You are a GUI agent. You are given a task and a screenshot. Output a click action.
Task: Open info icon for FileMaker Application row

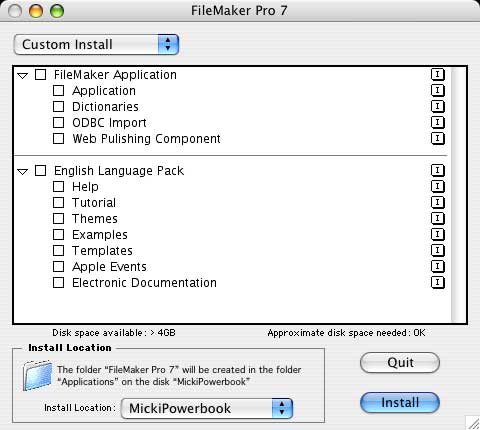pyautogui.click(x=438, y=74)
